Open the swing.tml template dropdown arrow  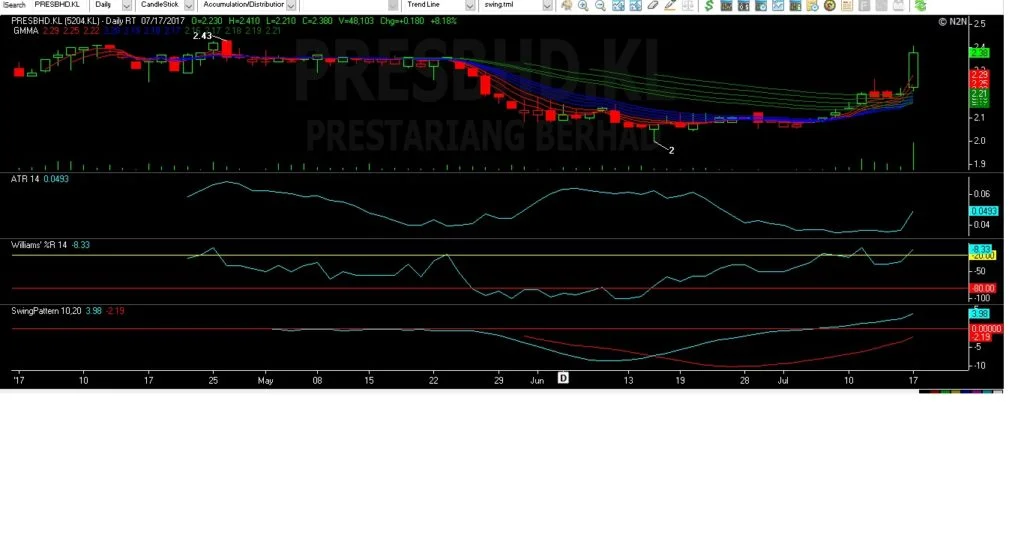547,5
